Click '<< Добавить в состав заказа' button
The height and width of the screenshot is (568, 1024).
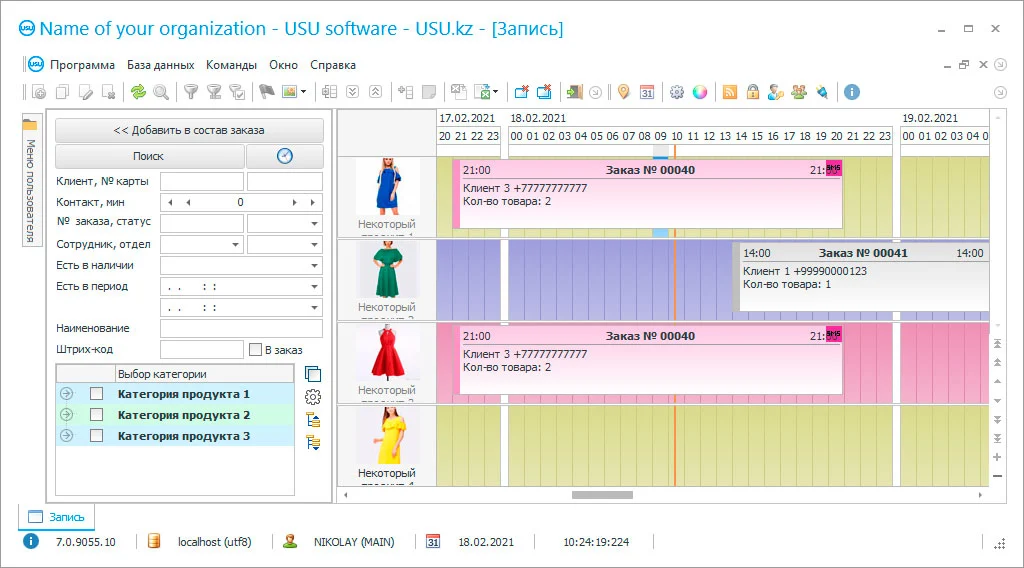point(189,130)
